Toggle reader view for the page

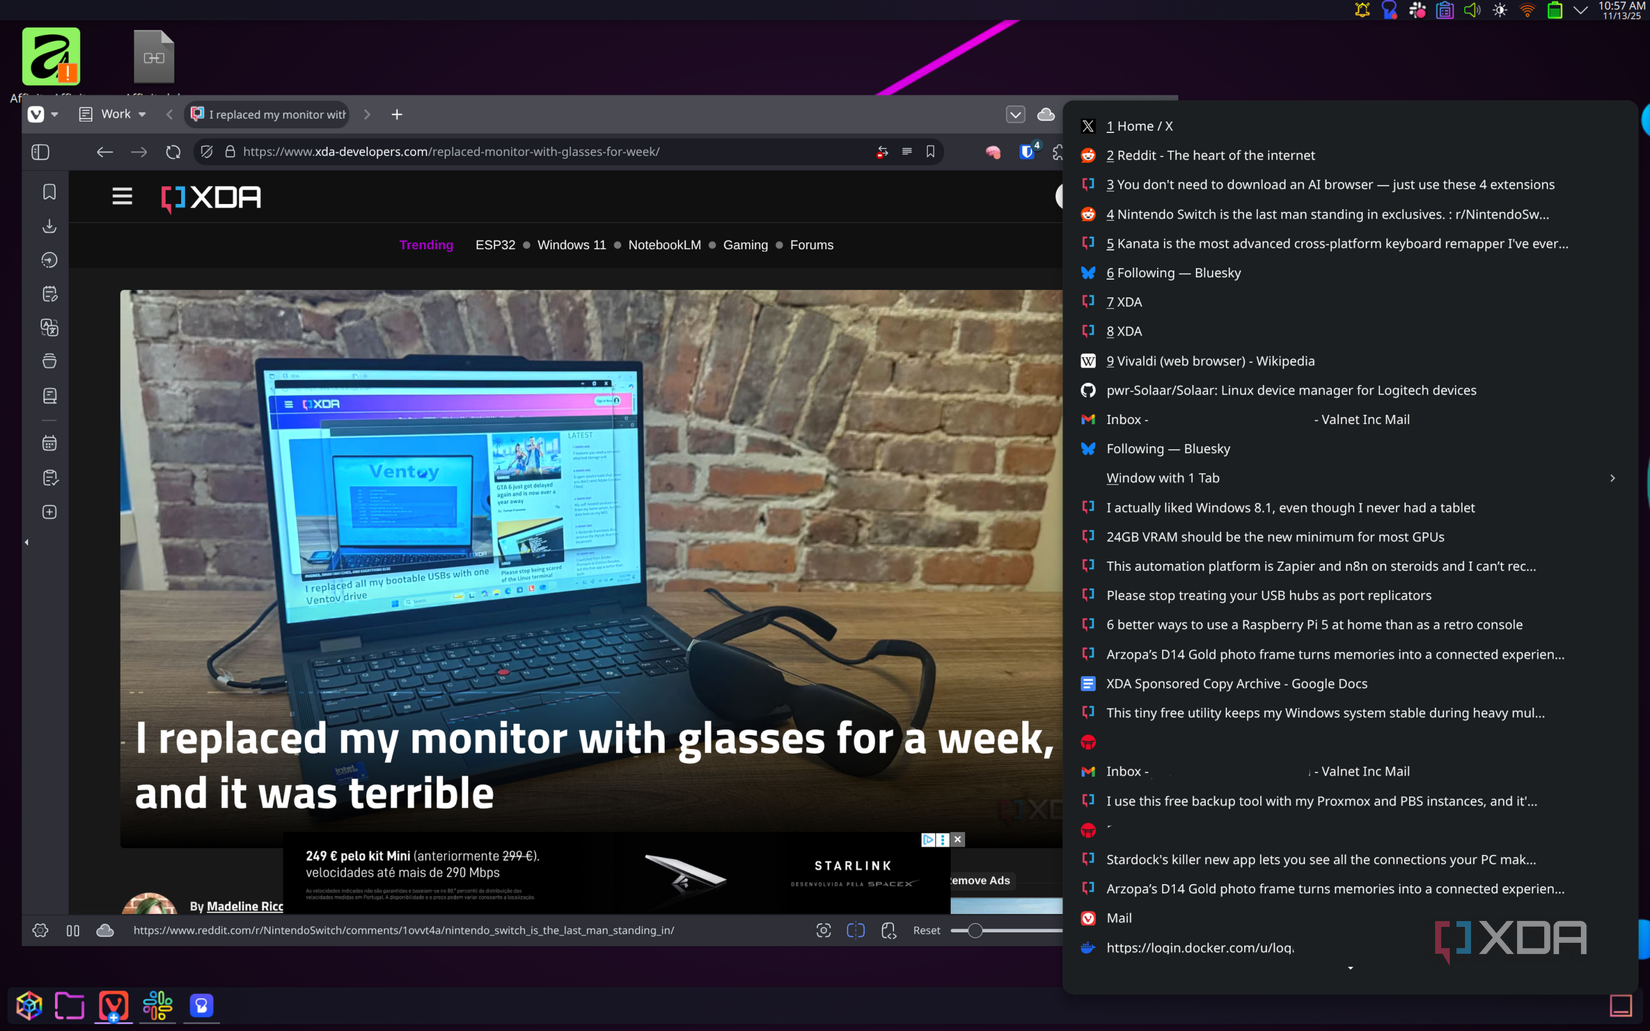click(907, 152)
